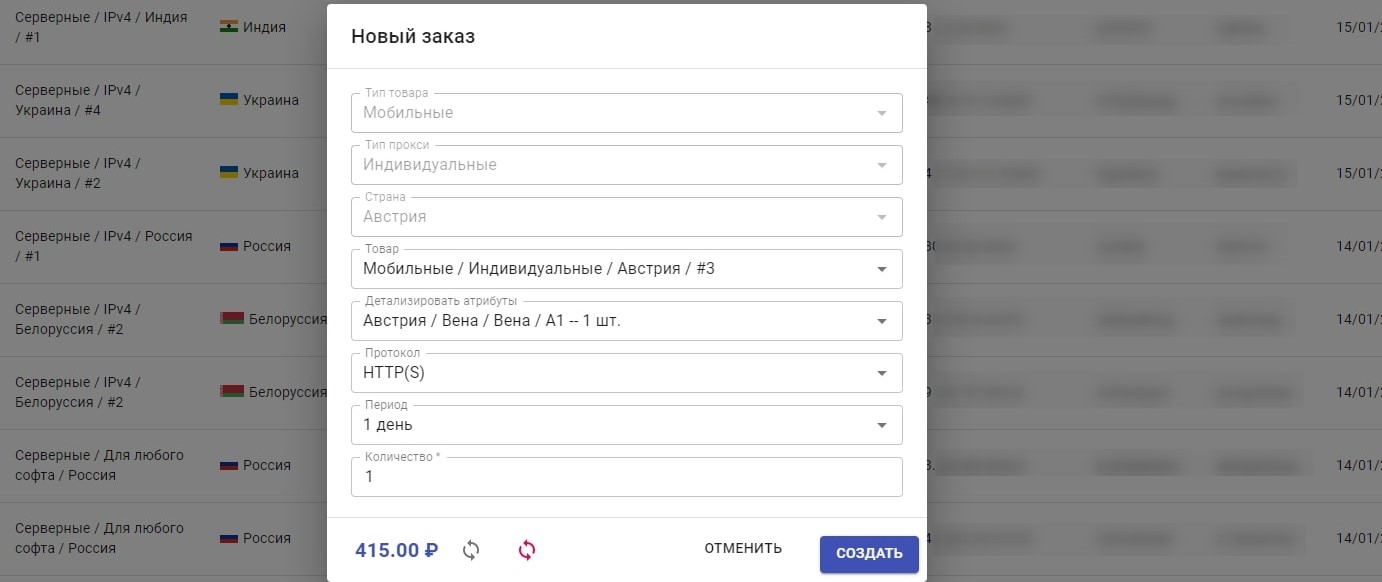
Task: Focus the Количество input field
Action: point(626,478)
